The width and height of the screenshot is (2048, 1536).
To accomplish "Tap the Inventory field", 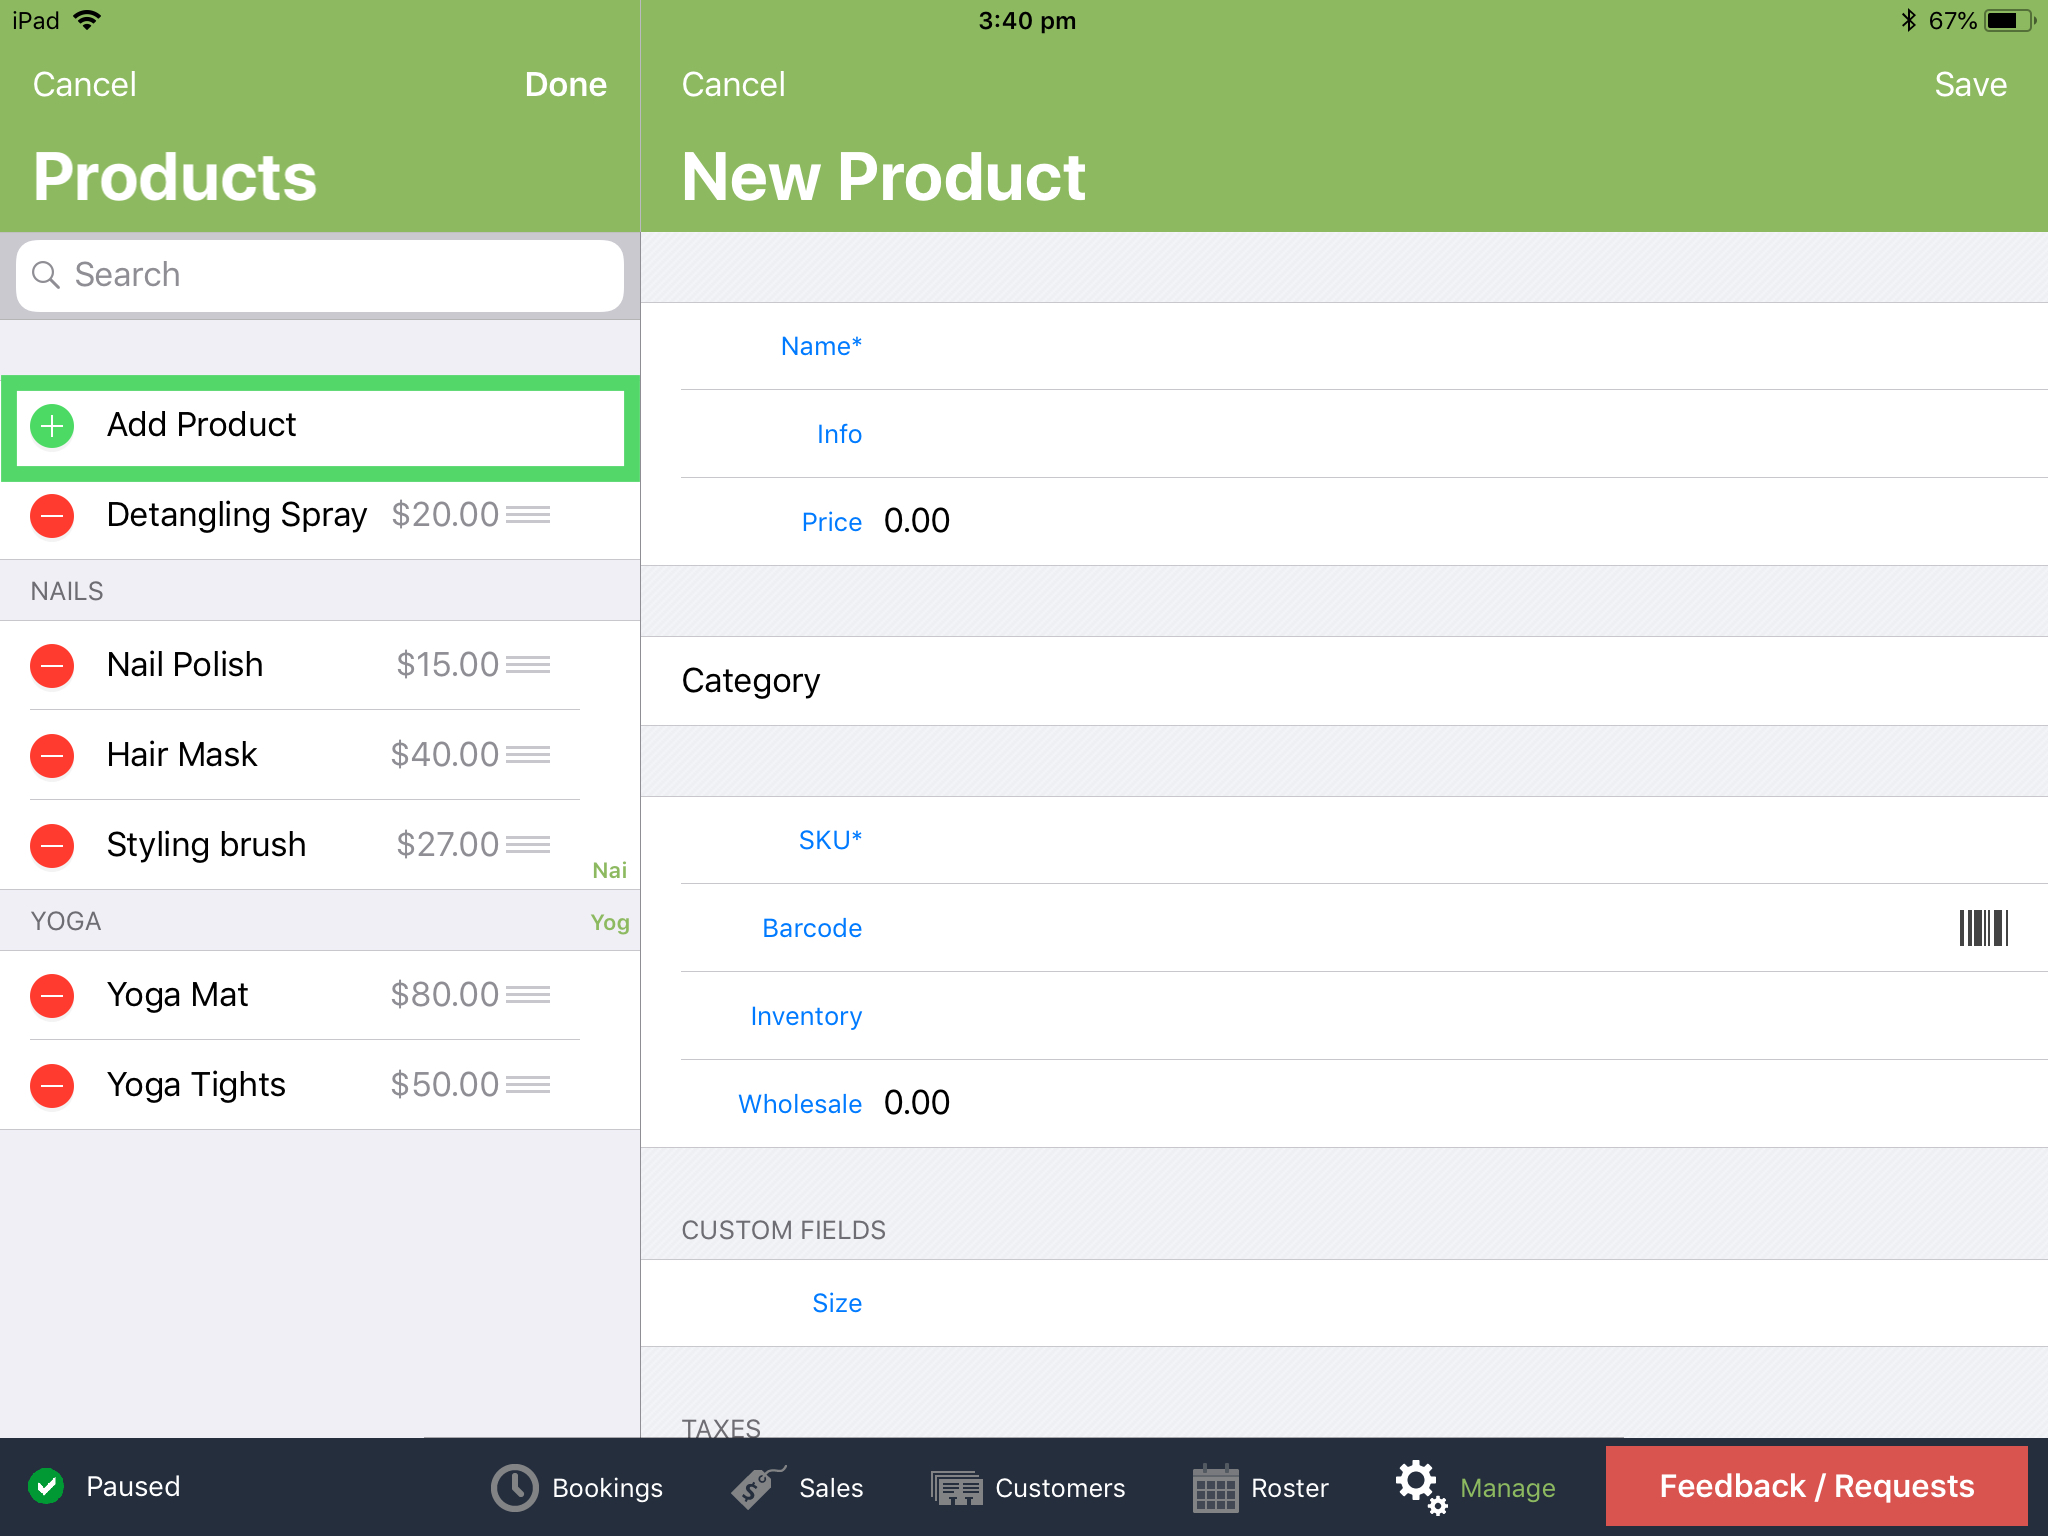I will coord(1344,1016).
